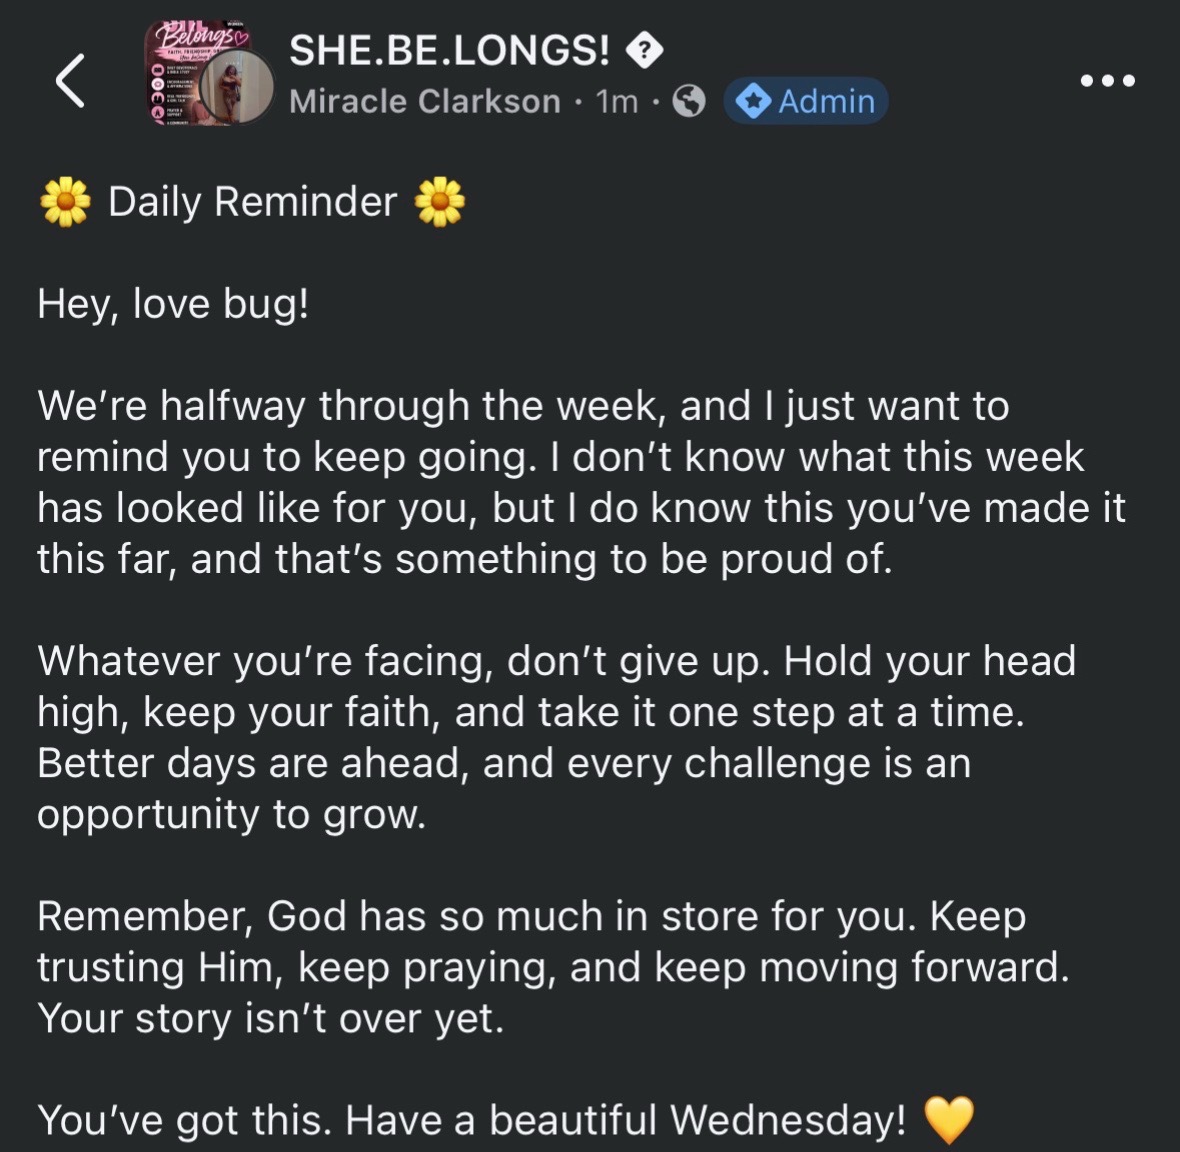Open the three-dot more options menu
This screenshot has height=1152, width=1180.
pos(1107,81)
